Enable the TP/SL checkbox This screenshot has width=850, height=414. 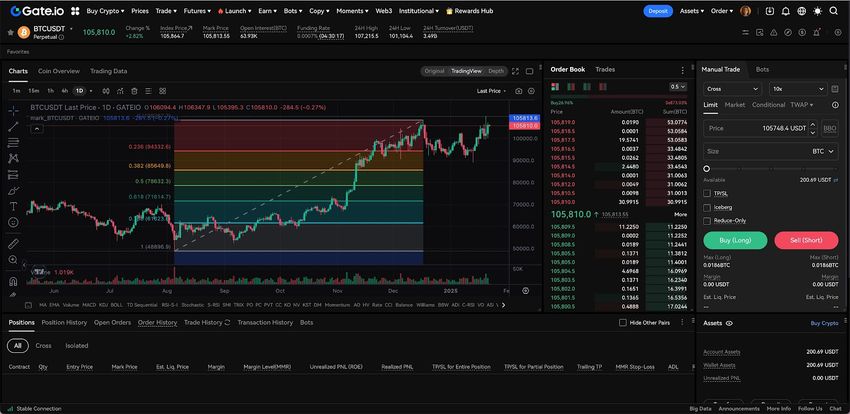[x=708, y=193]
